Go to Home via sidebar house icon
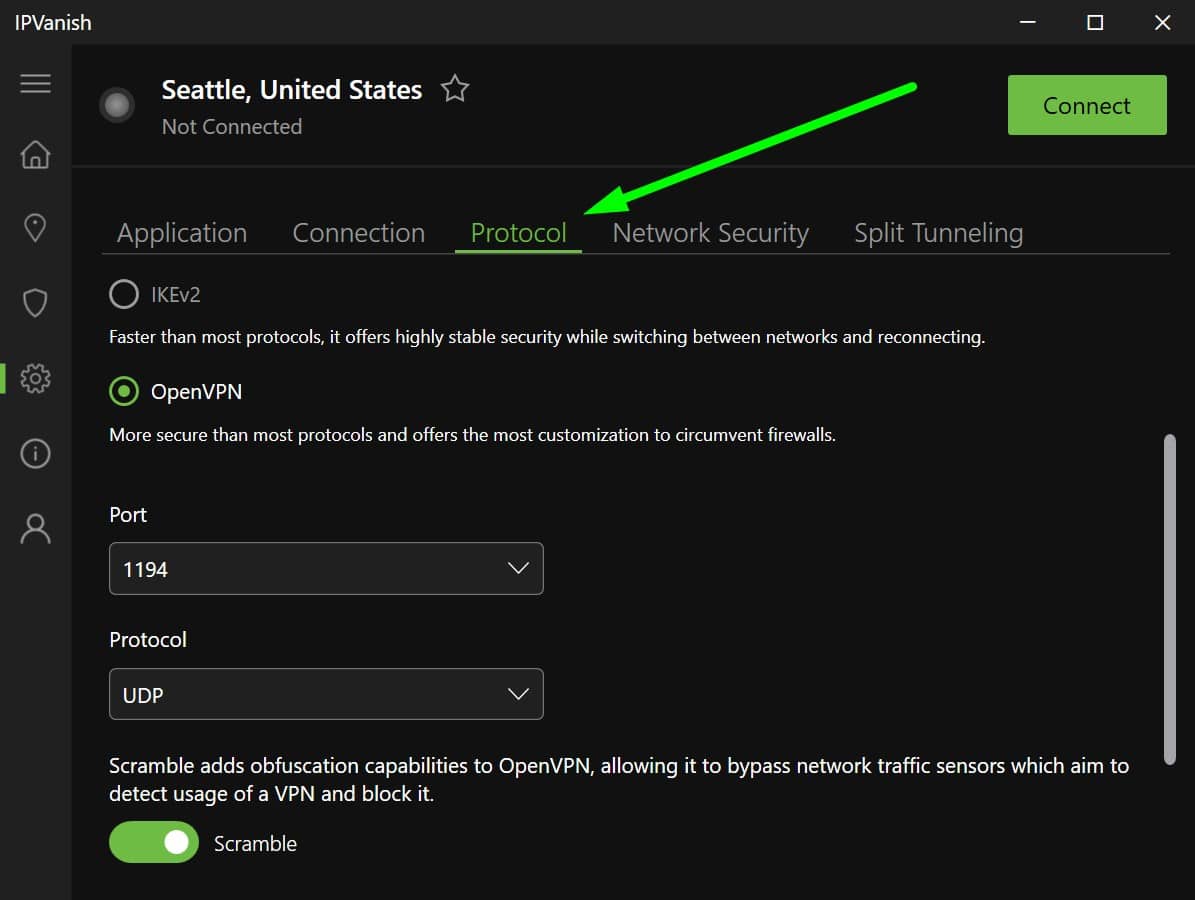This screenshot has width=1195, height=900. click(x=35, y=154)
